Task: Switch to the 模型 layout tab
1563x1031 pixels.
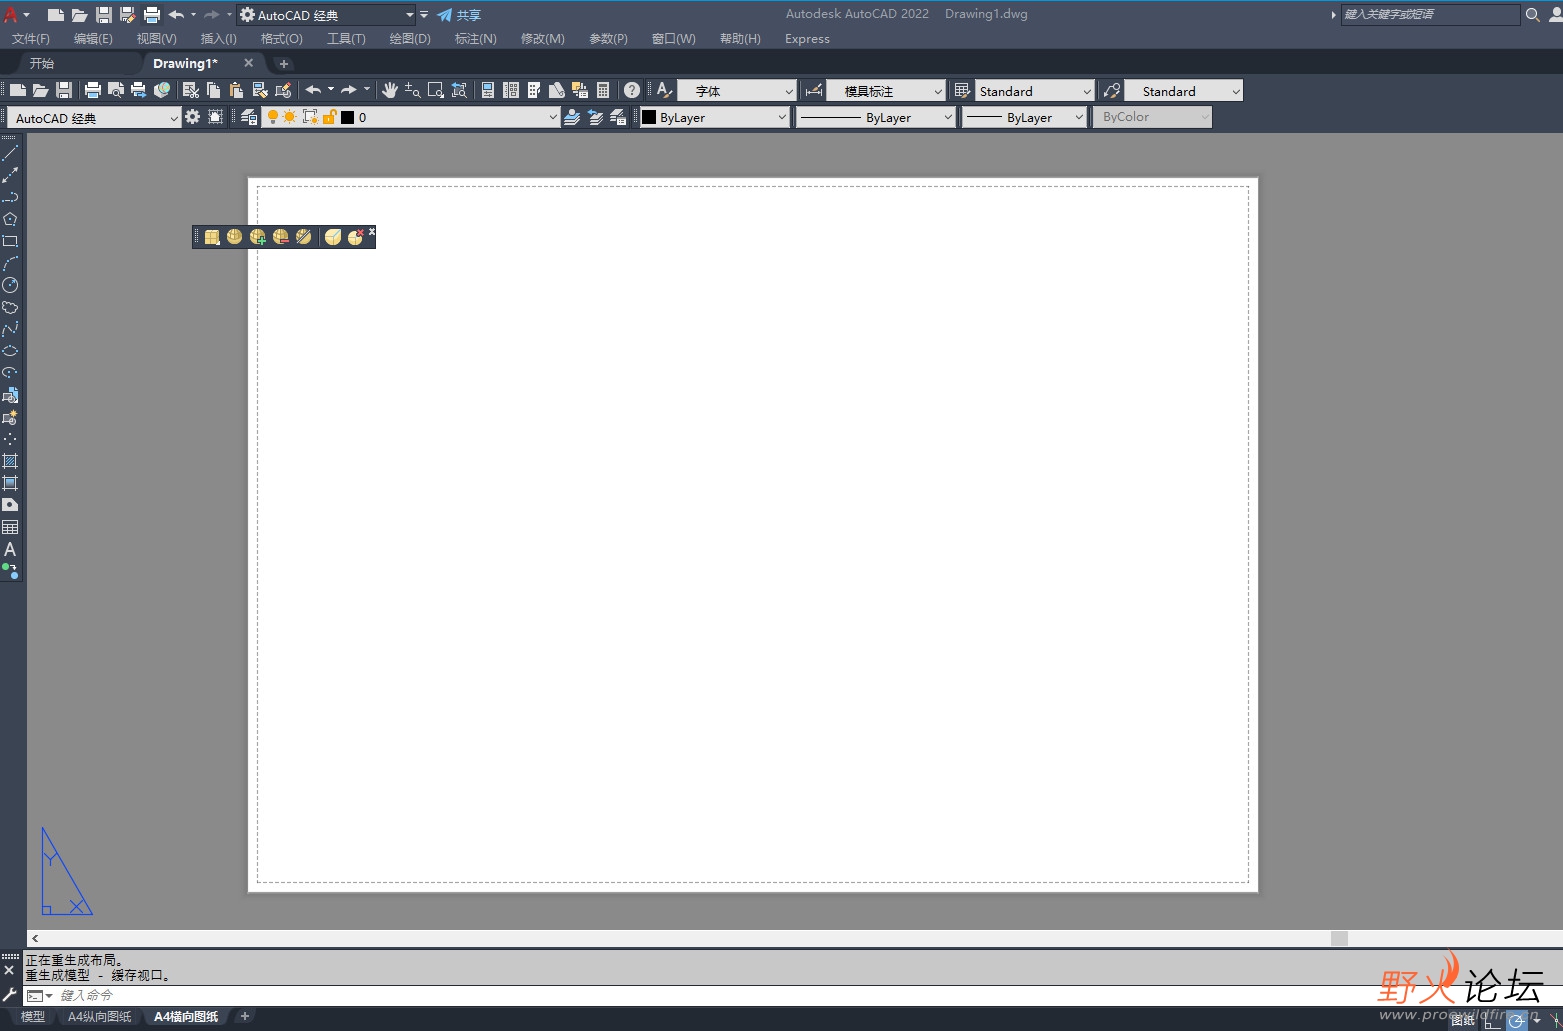Action: [33, 1017]
